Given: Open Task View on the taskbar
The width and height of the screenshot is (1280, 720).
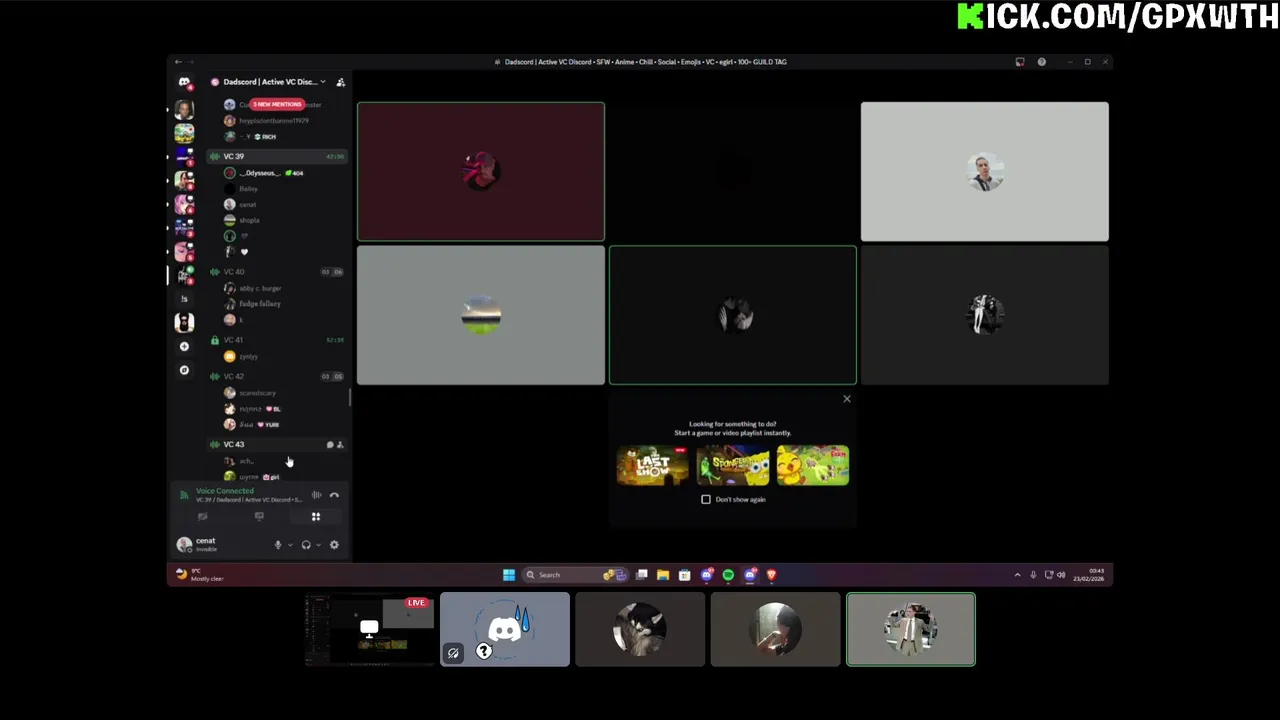Looking at the screenshot, I should (x=642, y=575).
